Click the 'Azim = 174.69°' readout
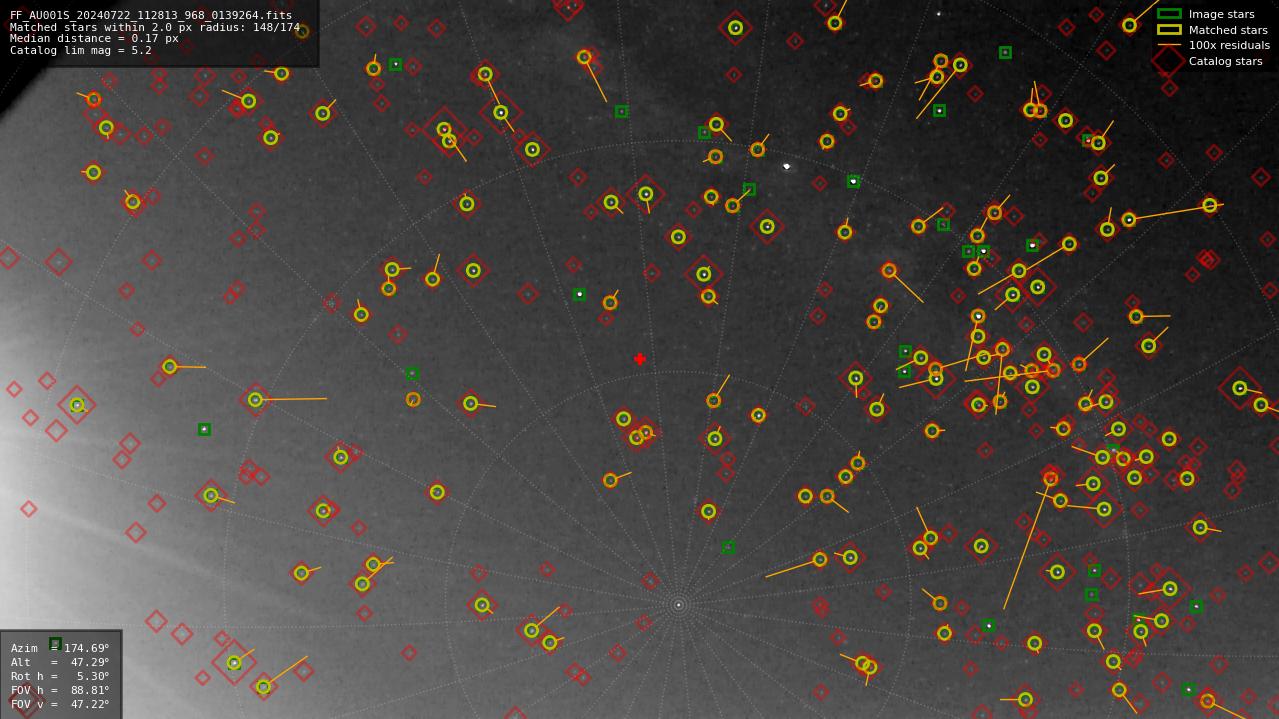Screen dimensions: 1279x719 [x=60, y=648]
